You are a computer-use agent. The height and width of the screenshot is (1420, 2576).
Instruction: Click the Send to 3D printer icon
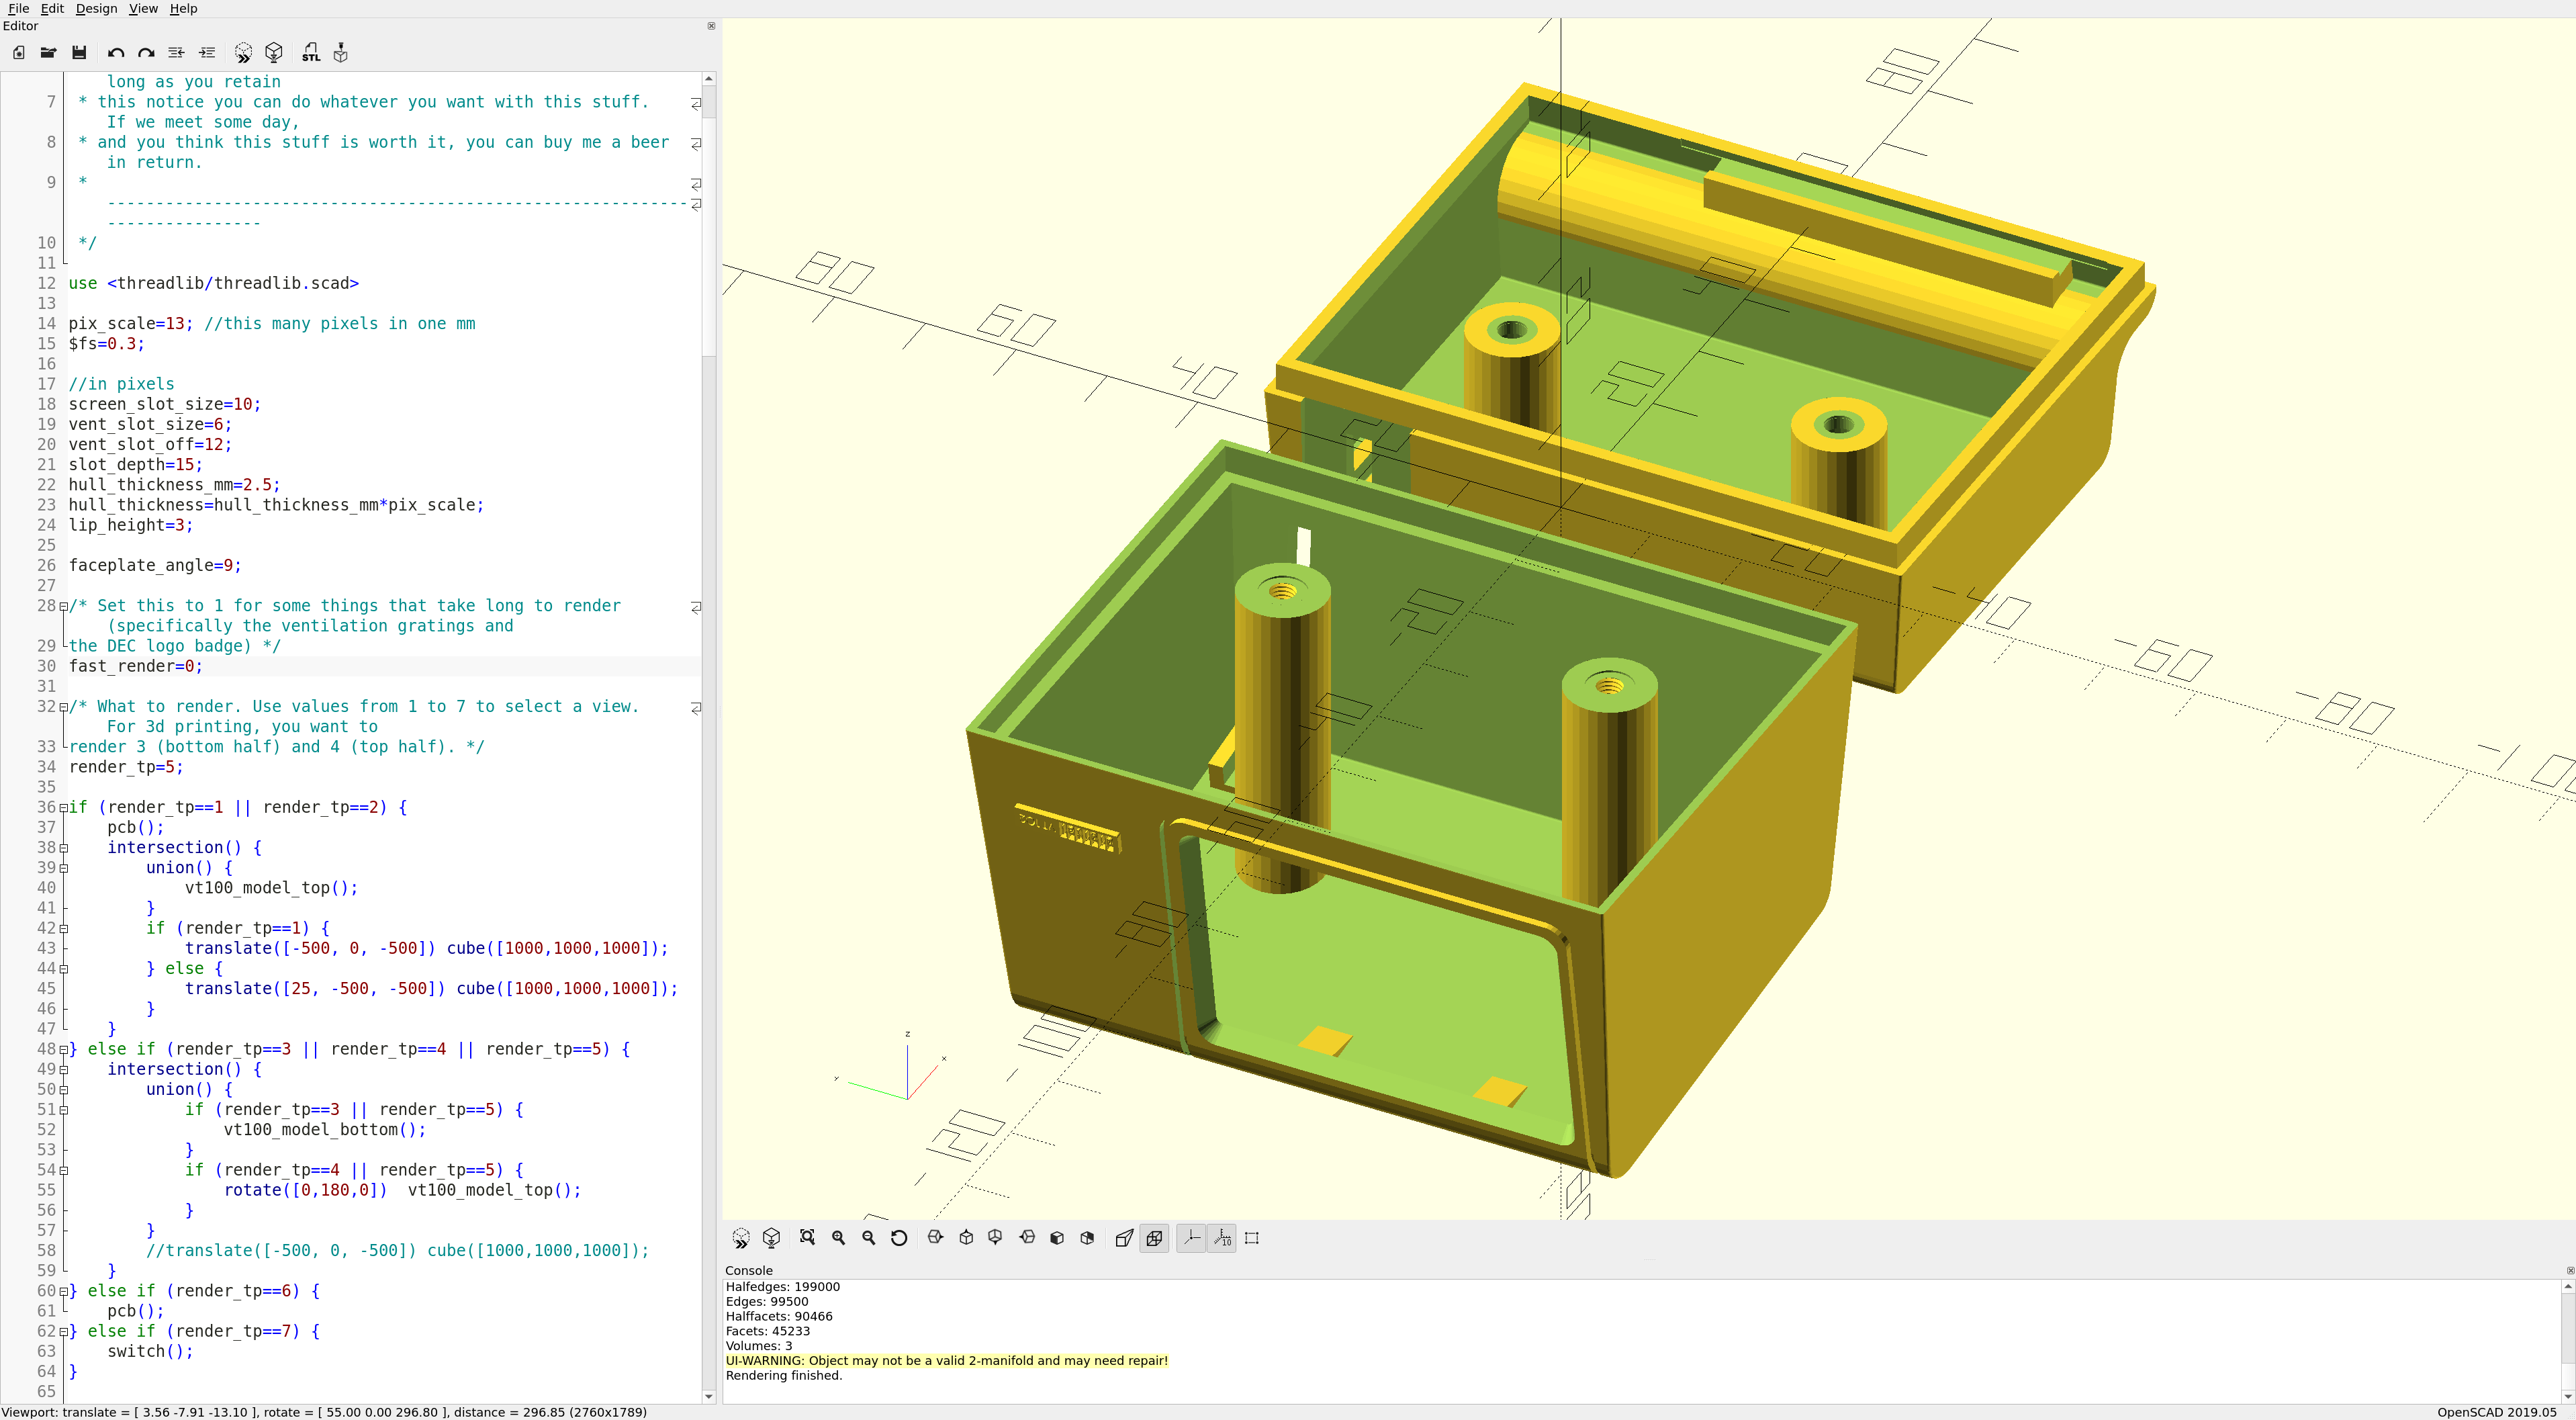[341, 53]
